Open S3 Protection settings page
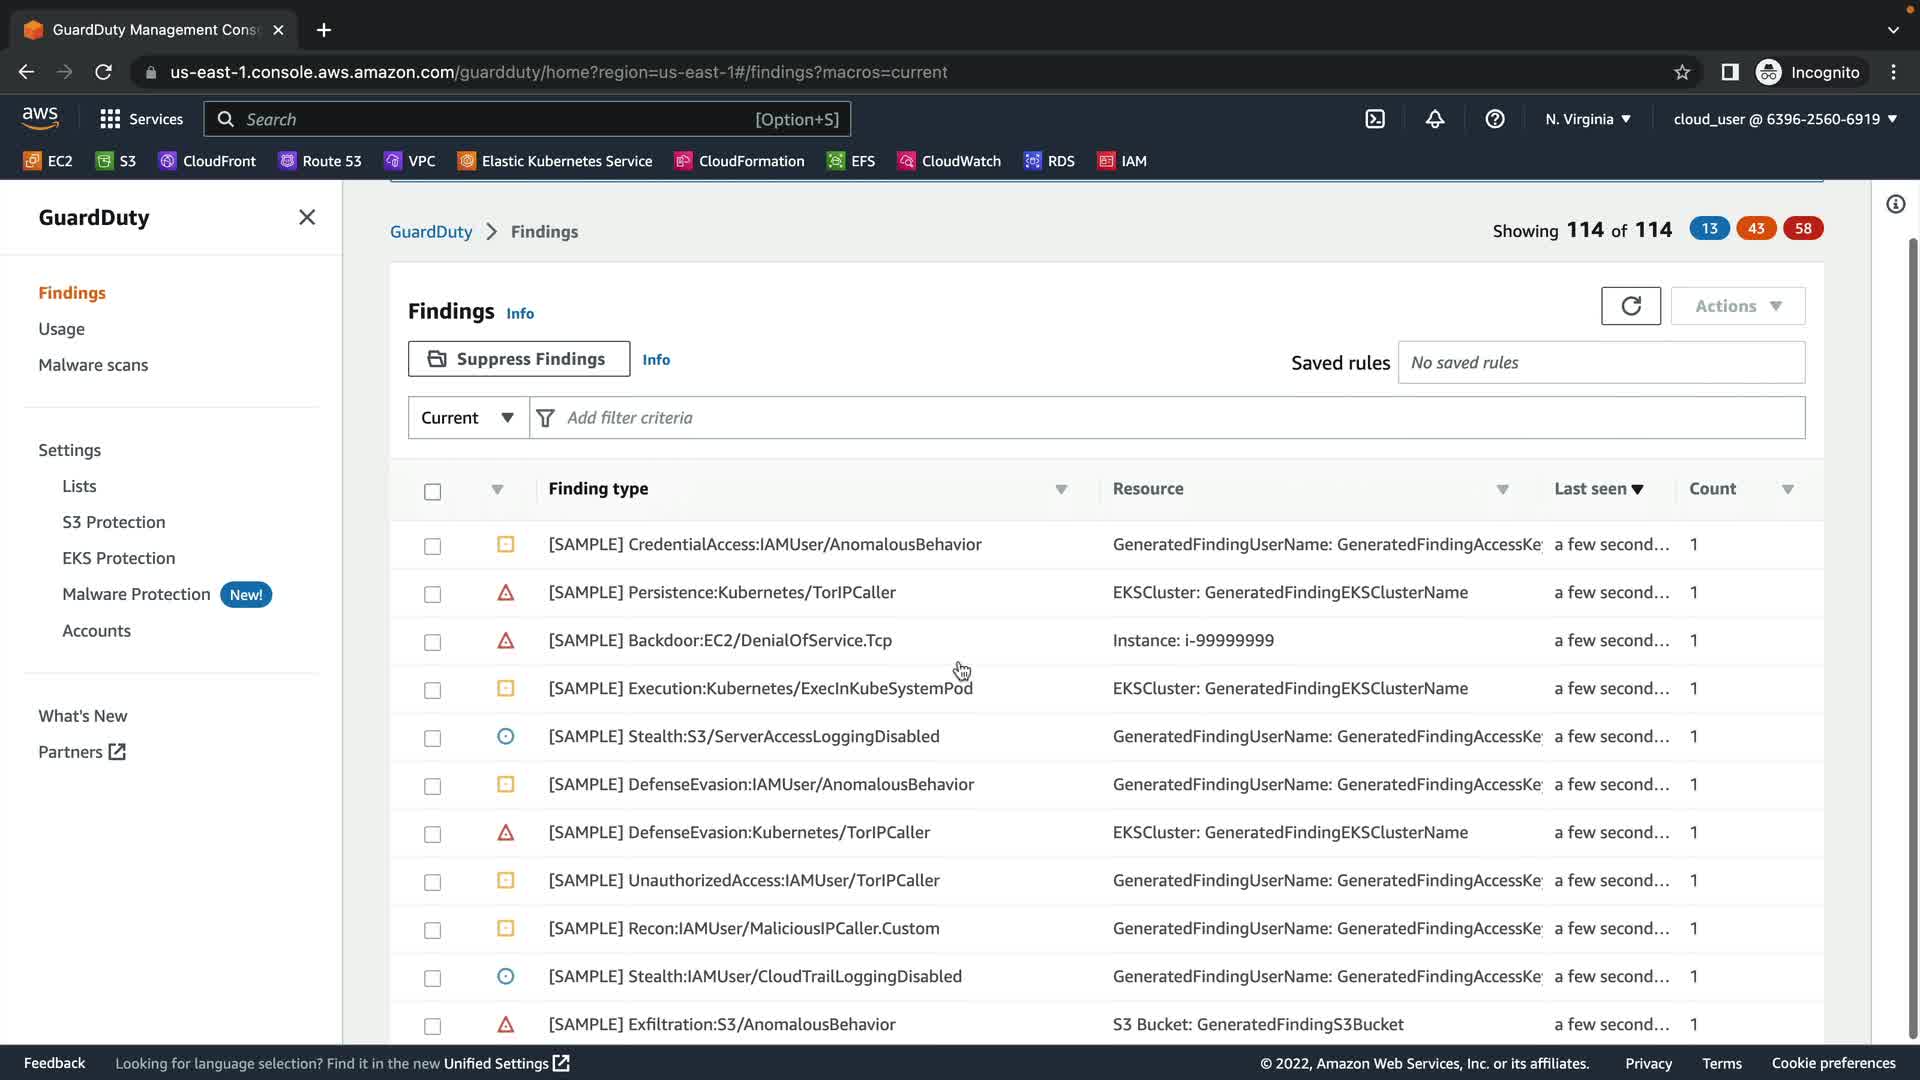Image resolution: width=1920 pixels, height=1080 pixels. click(113, 522)
